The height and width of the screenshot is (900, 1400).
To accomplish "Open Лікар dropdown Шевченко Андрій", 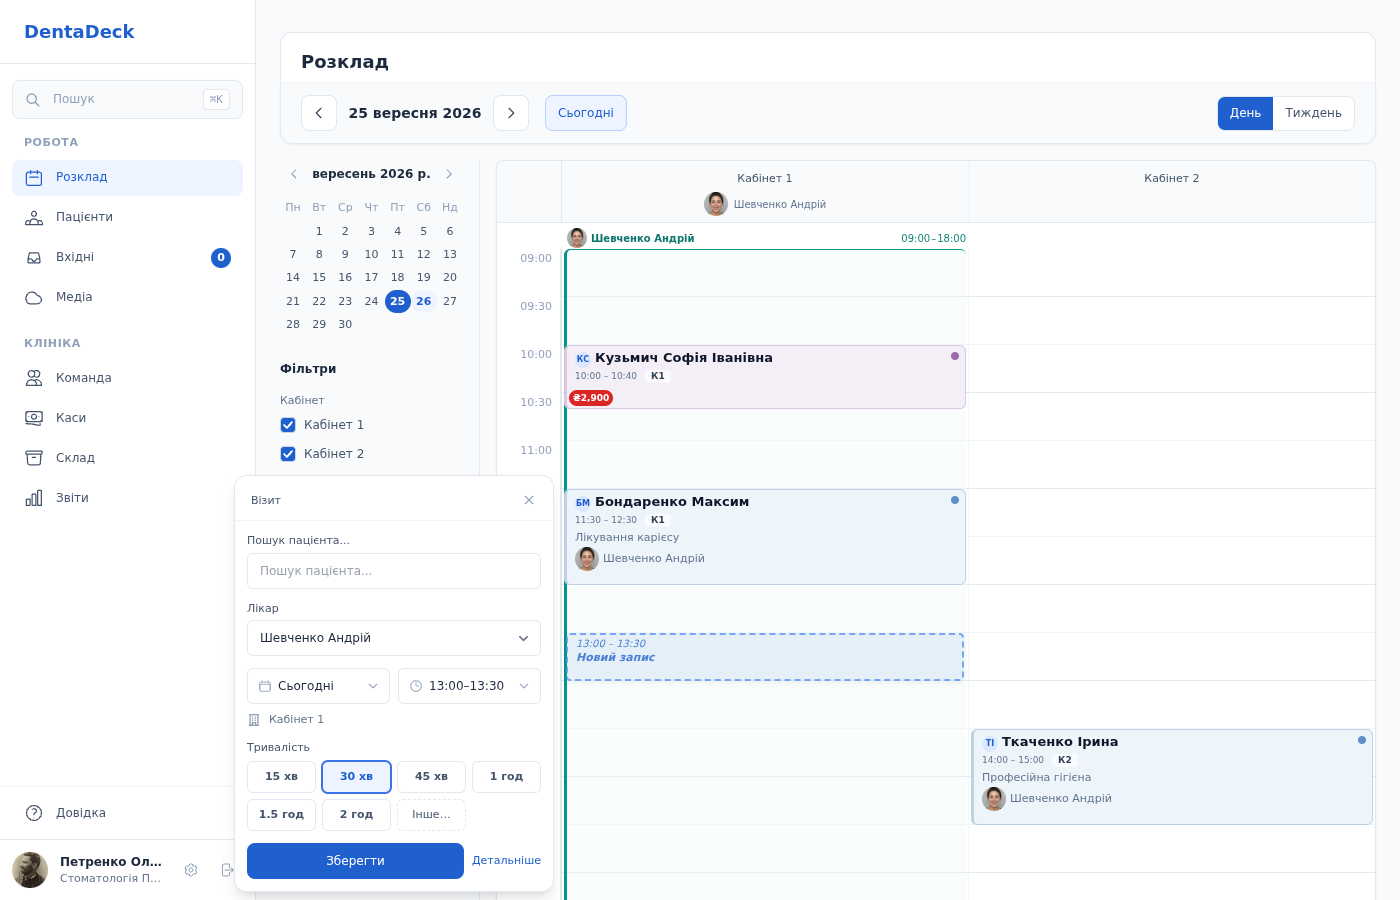I will [x=394, y=638].
